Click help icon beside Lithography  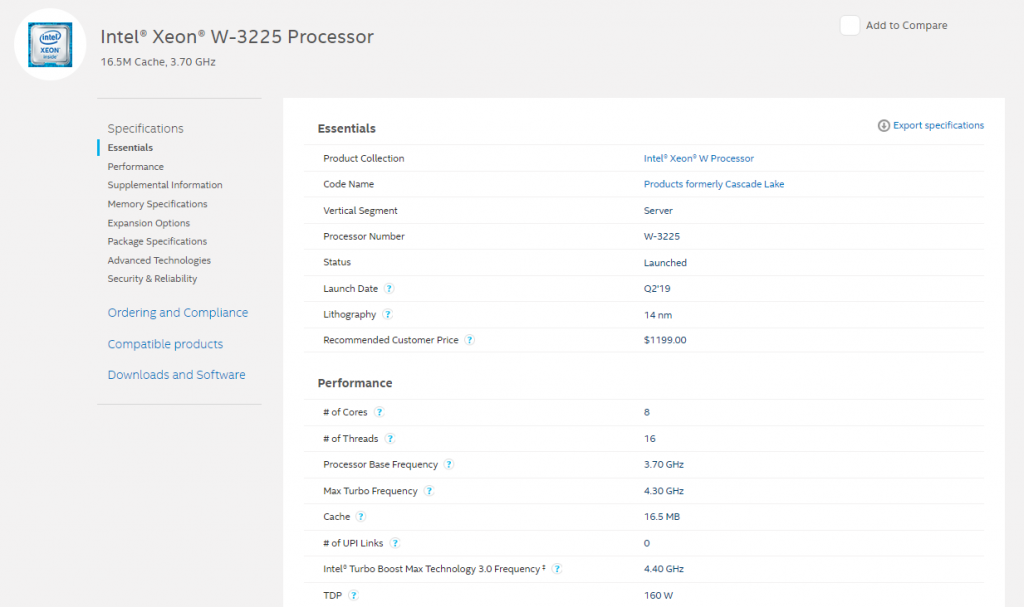pos(387,315)
